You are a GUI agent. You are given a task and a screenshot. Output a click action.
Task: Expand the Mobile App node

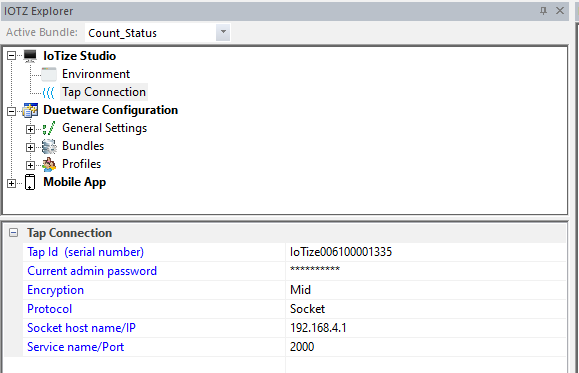click(x=11, y=183)
